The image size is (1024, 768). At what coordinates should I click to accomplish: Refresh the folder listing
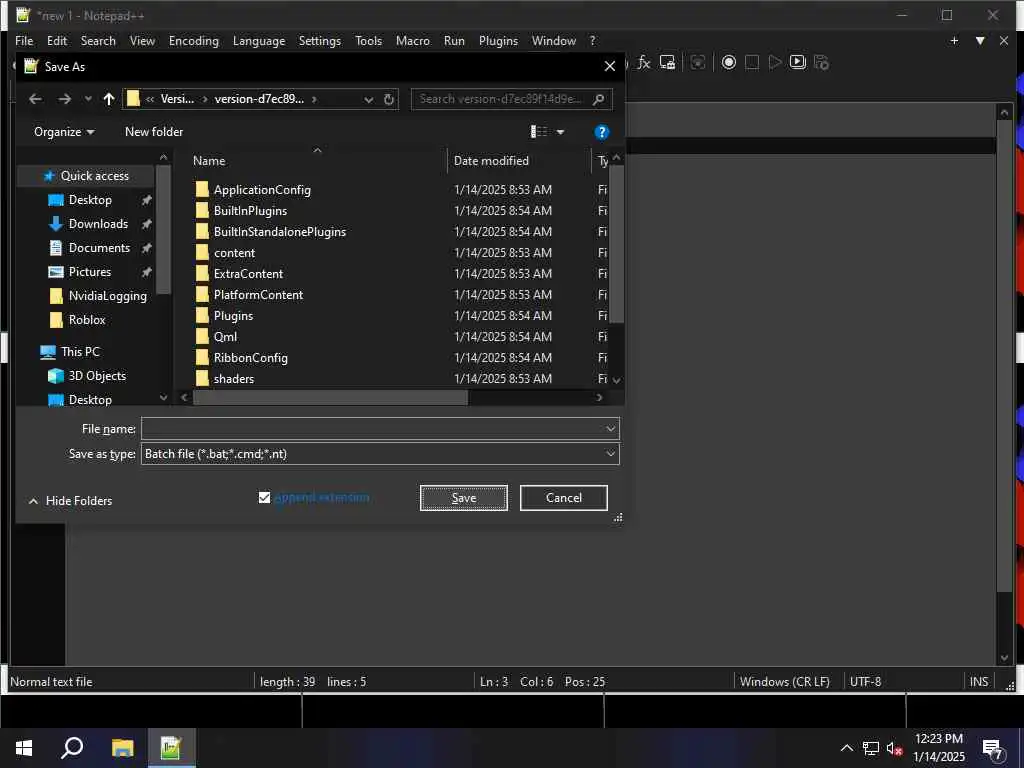click(389, 99)
